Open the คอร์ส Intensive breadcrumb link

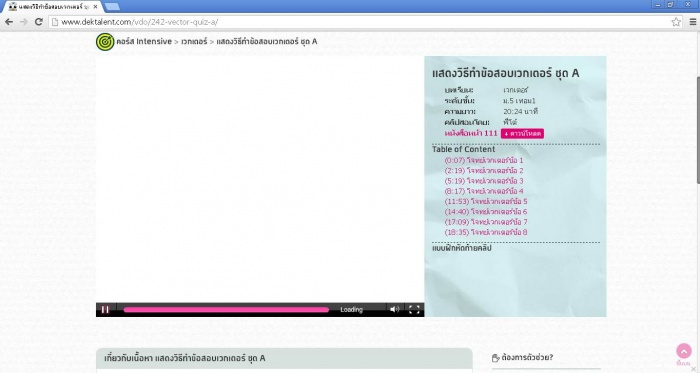pos(144,41)
